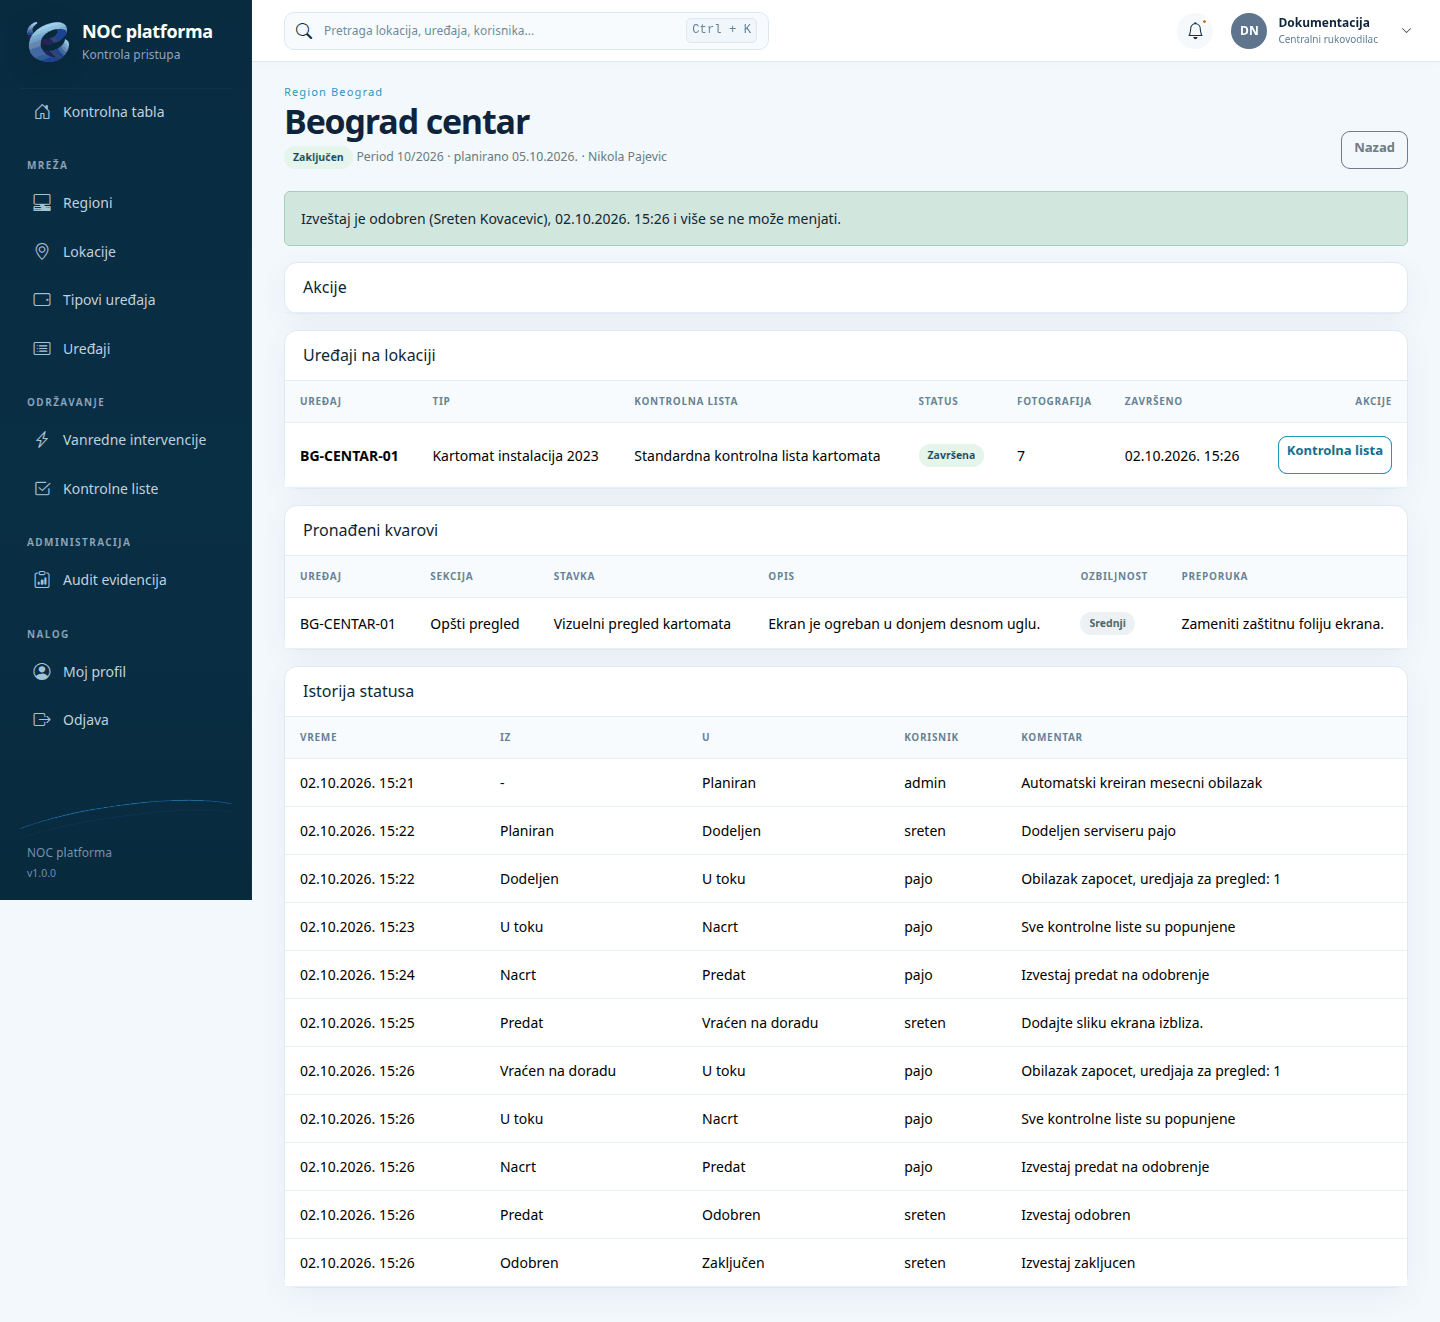The width and height of the screenshot is (1440, 1322).
Task: Click the Zaključen status badge
Action: (318, 157)
